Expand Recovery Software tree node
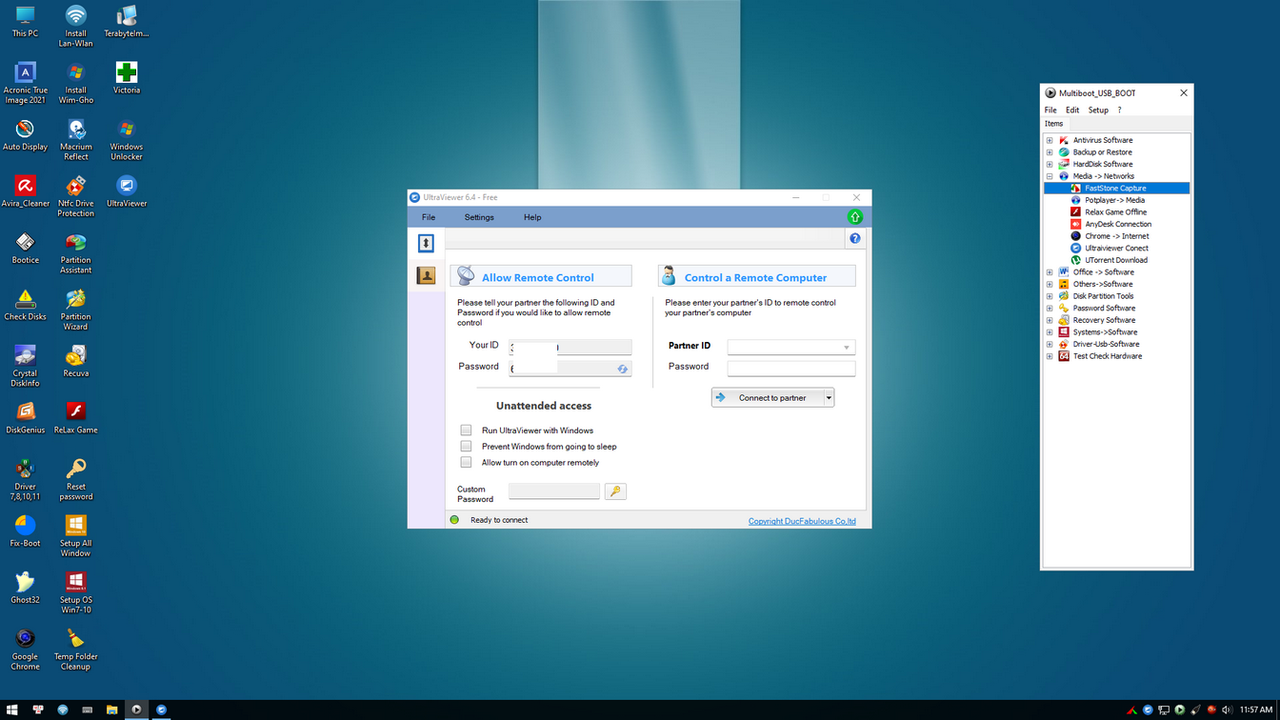The image size is (1280, 720). 1050,320
